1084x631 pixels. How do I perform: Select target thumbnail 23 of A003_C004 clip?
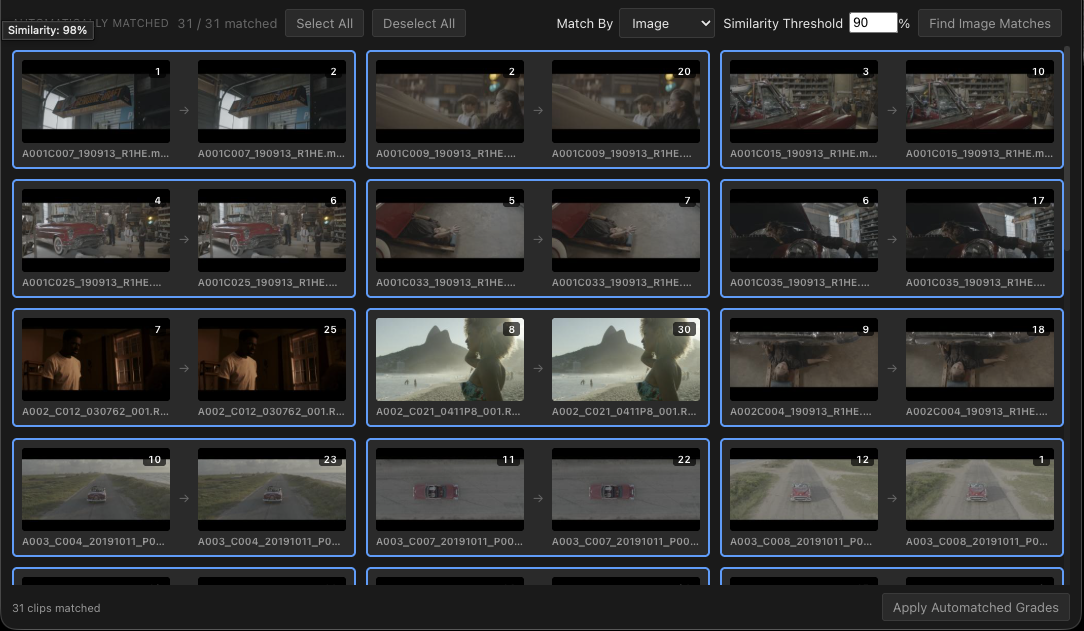(x=272, y=489)
